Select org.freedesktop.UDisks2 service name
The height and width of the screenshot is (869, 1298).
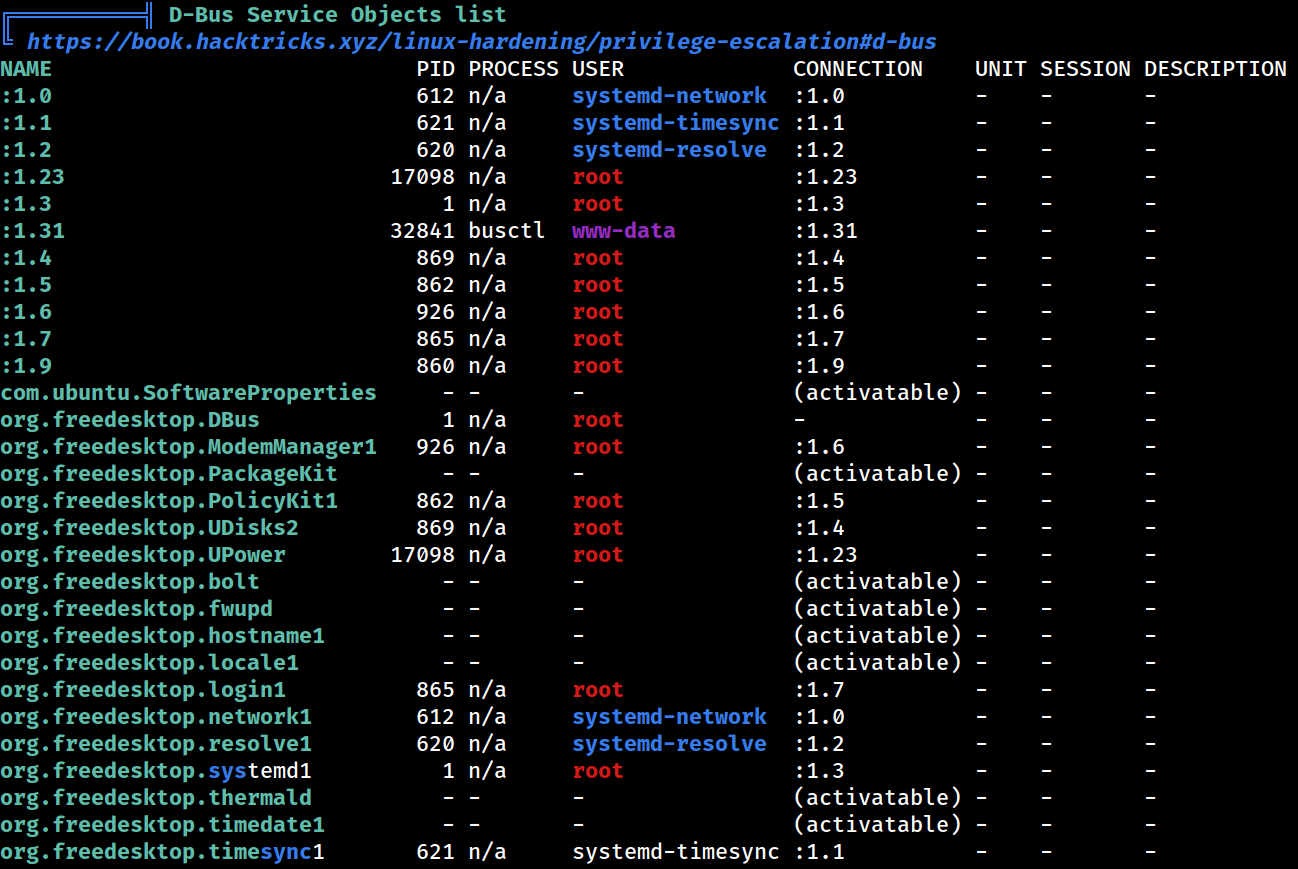pos(149,528)
